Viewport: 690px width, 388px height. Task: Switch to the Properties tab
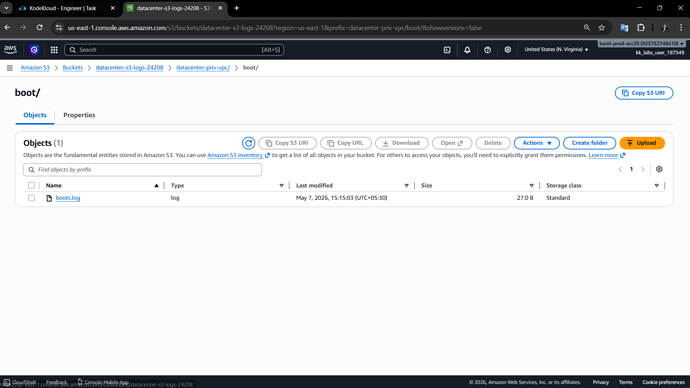[x=79, y=115]
